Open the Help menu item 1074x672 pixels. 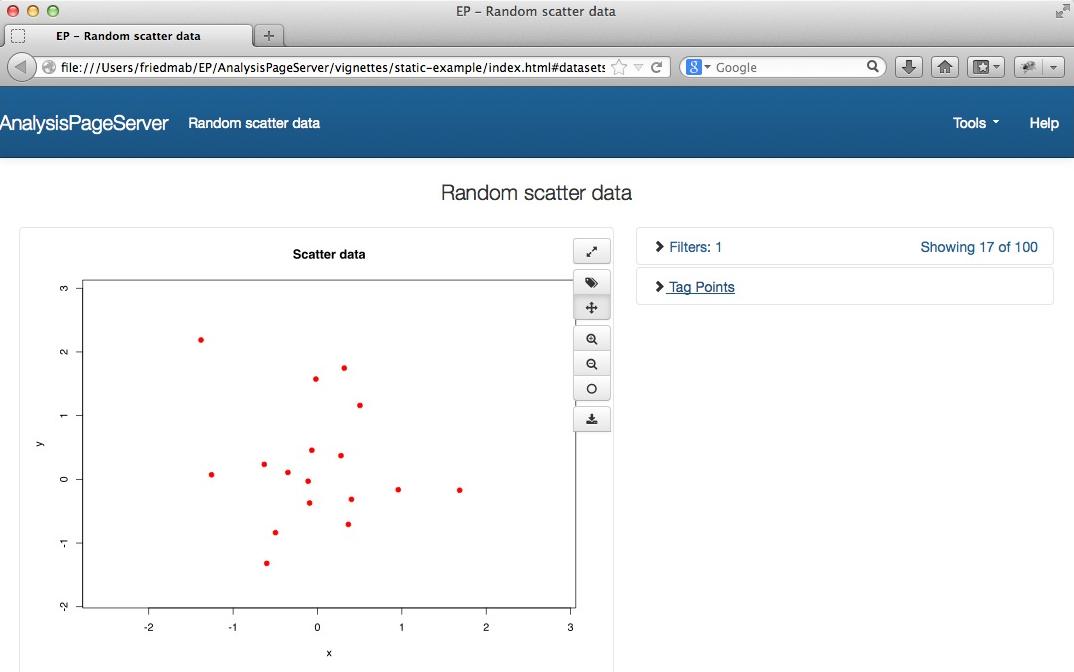click(1043, 123)
